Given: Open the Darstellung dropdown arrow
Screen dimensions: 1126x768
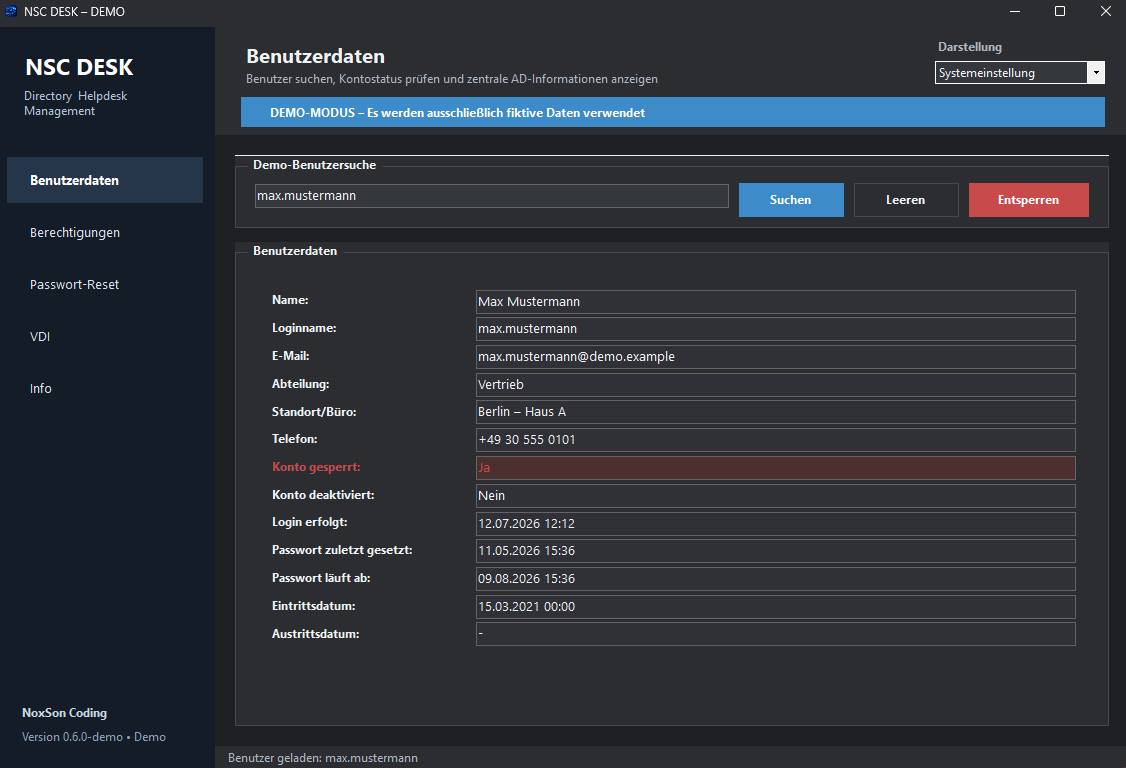Looking at the screenshot, I should [1096, 73].
